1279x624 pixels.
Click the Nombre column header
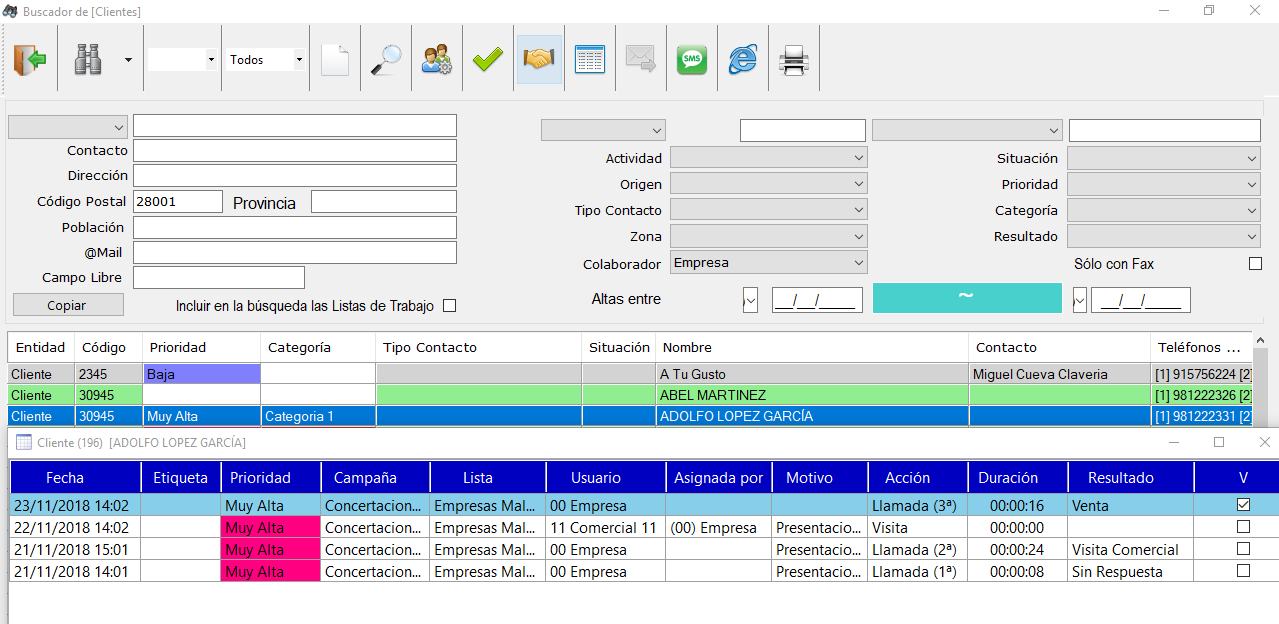point(812,347)
